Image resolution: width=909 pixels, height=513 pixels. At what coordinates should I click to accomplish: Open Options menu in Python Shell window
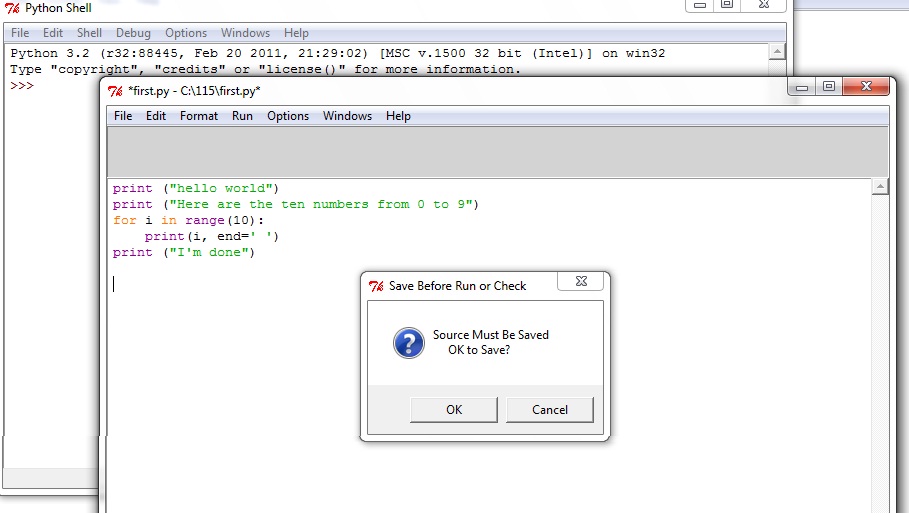click(186, 33)
